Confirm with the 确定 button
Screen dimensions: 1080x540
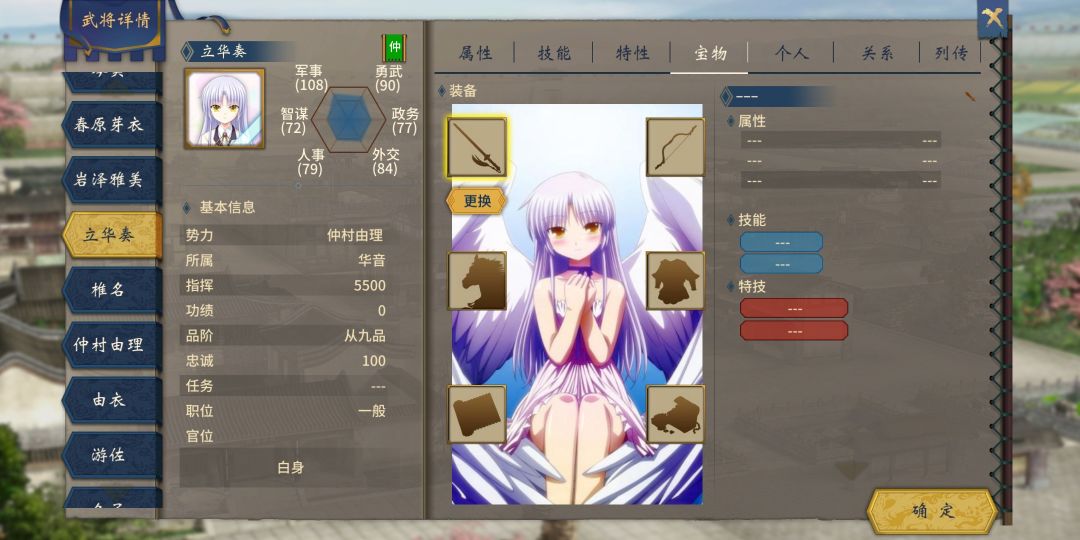[x=933, y=511]
